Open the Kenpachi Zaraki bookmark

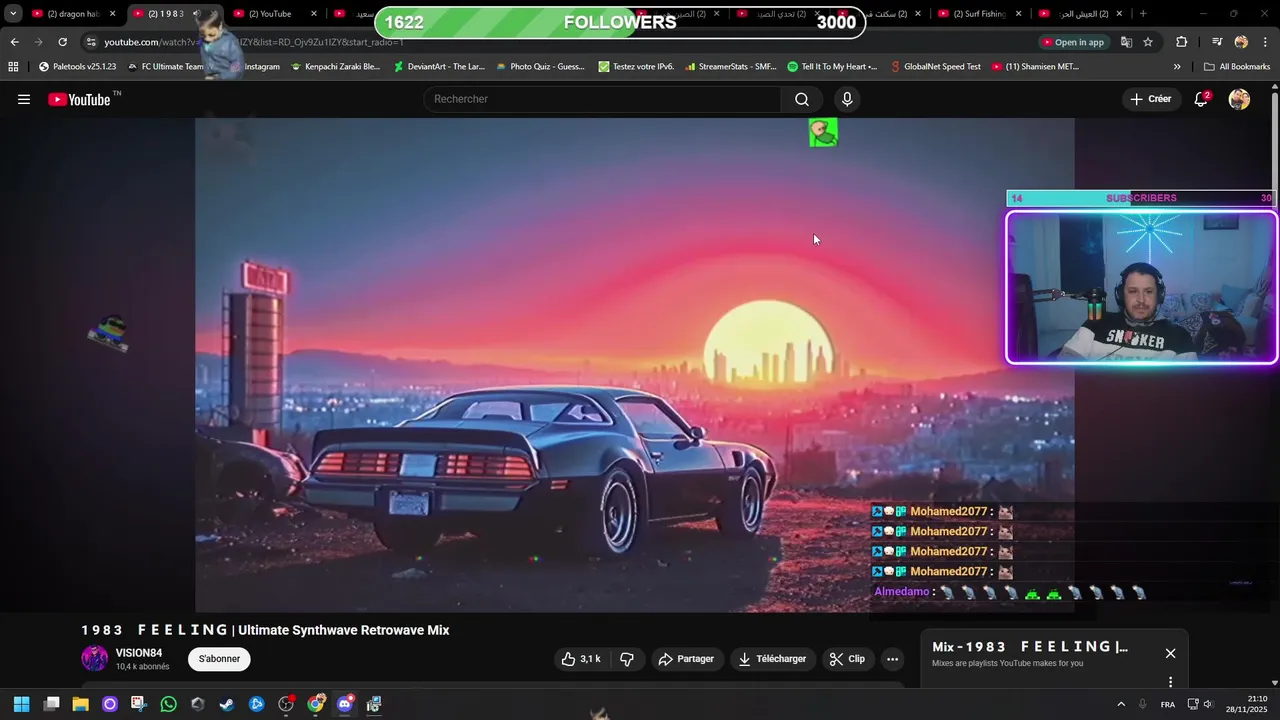point(336,67)
